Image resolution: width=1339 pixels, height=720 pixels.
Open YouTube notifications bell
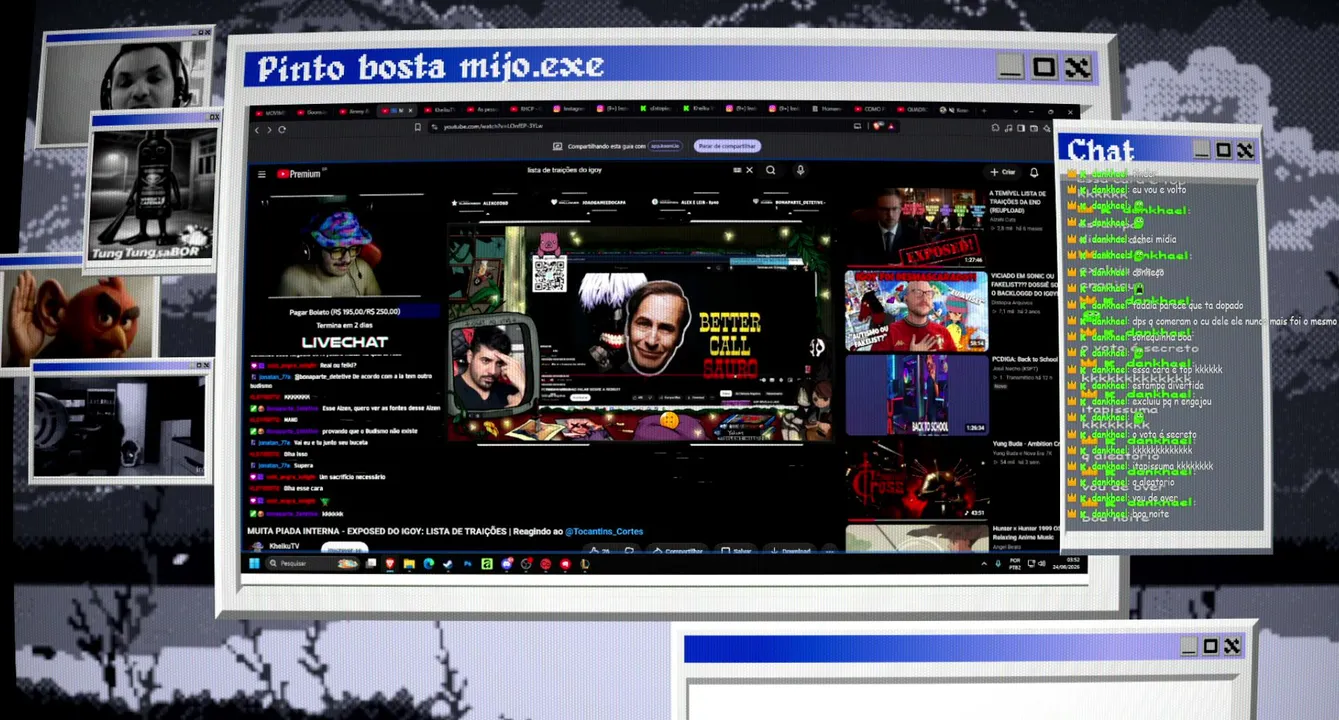[x=1034, y=172]
